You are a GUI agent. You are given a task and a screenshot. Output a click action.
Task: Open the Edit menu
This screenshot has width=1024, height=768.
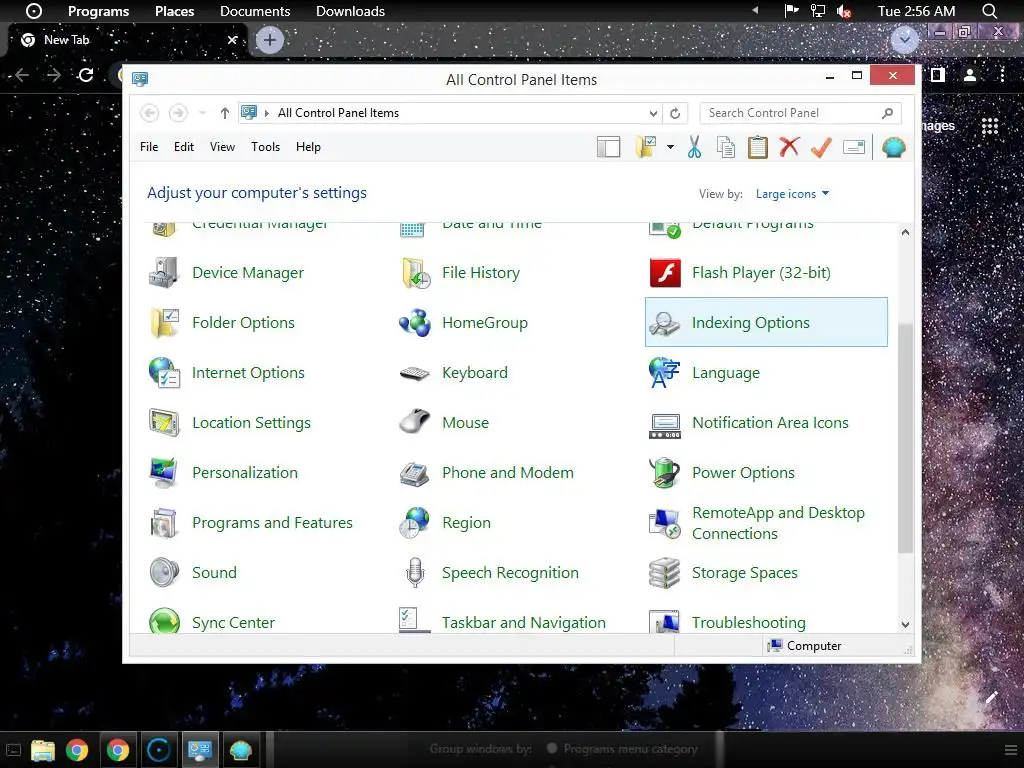pos(184,147)
